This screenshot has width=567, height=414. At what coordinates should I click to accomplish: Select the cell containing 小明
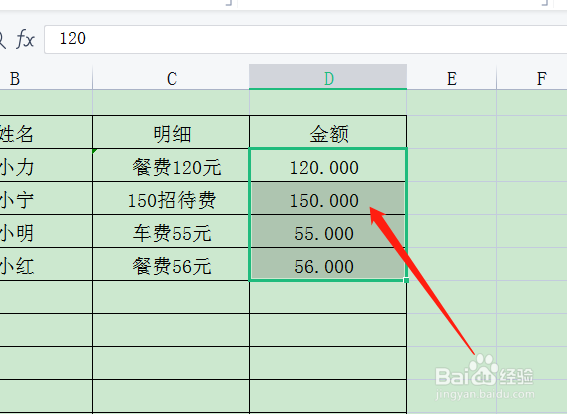[46, 231]
